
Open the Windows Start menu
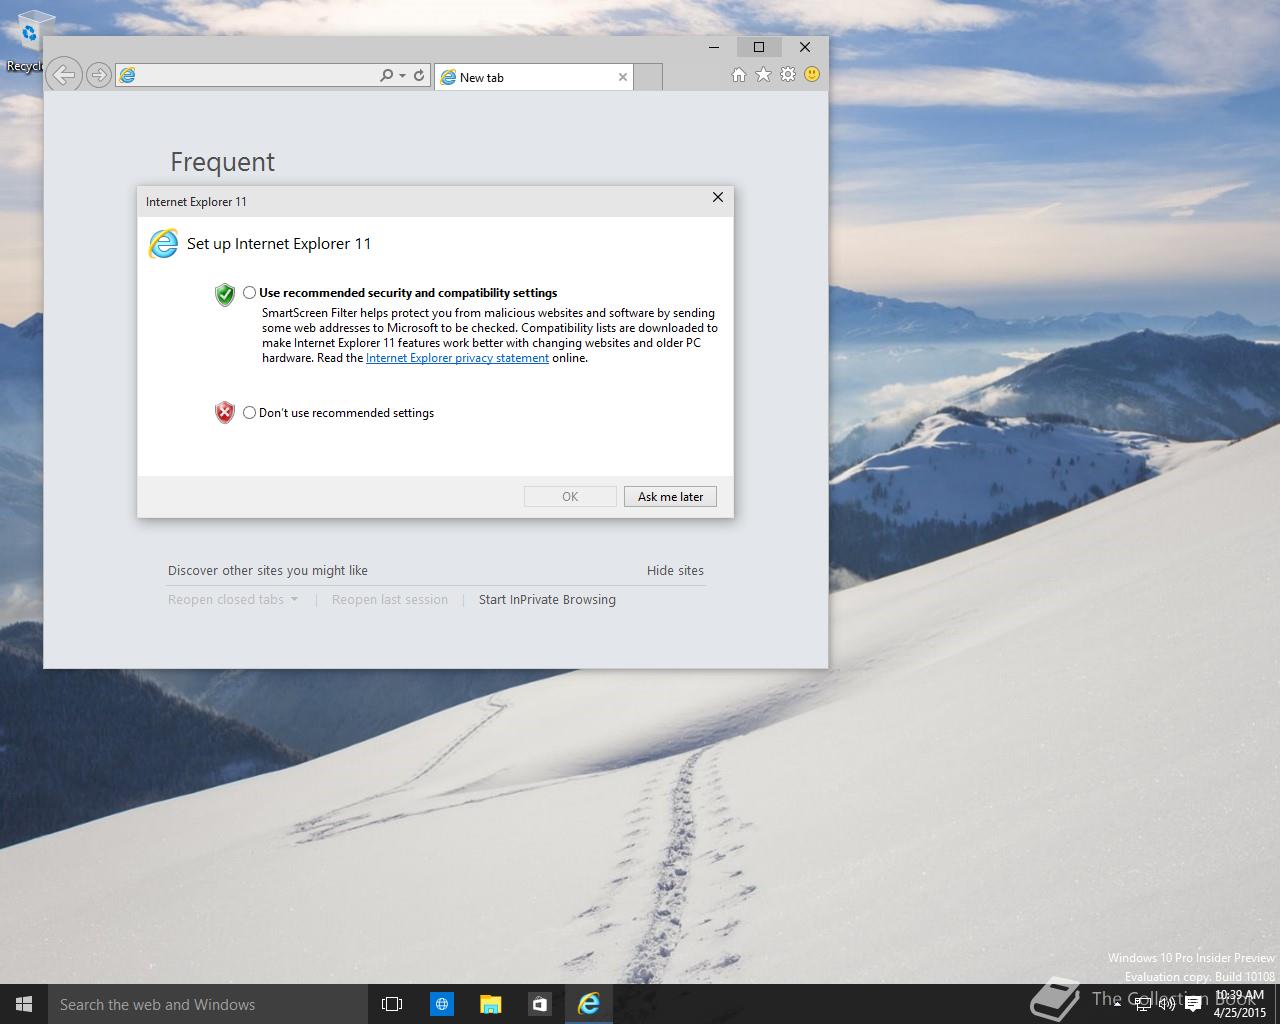click(x=24, y=1004)
